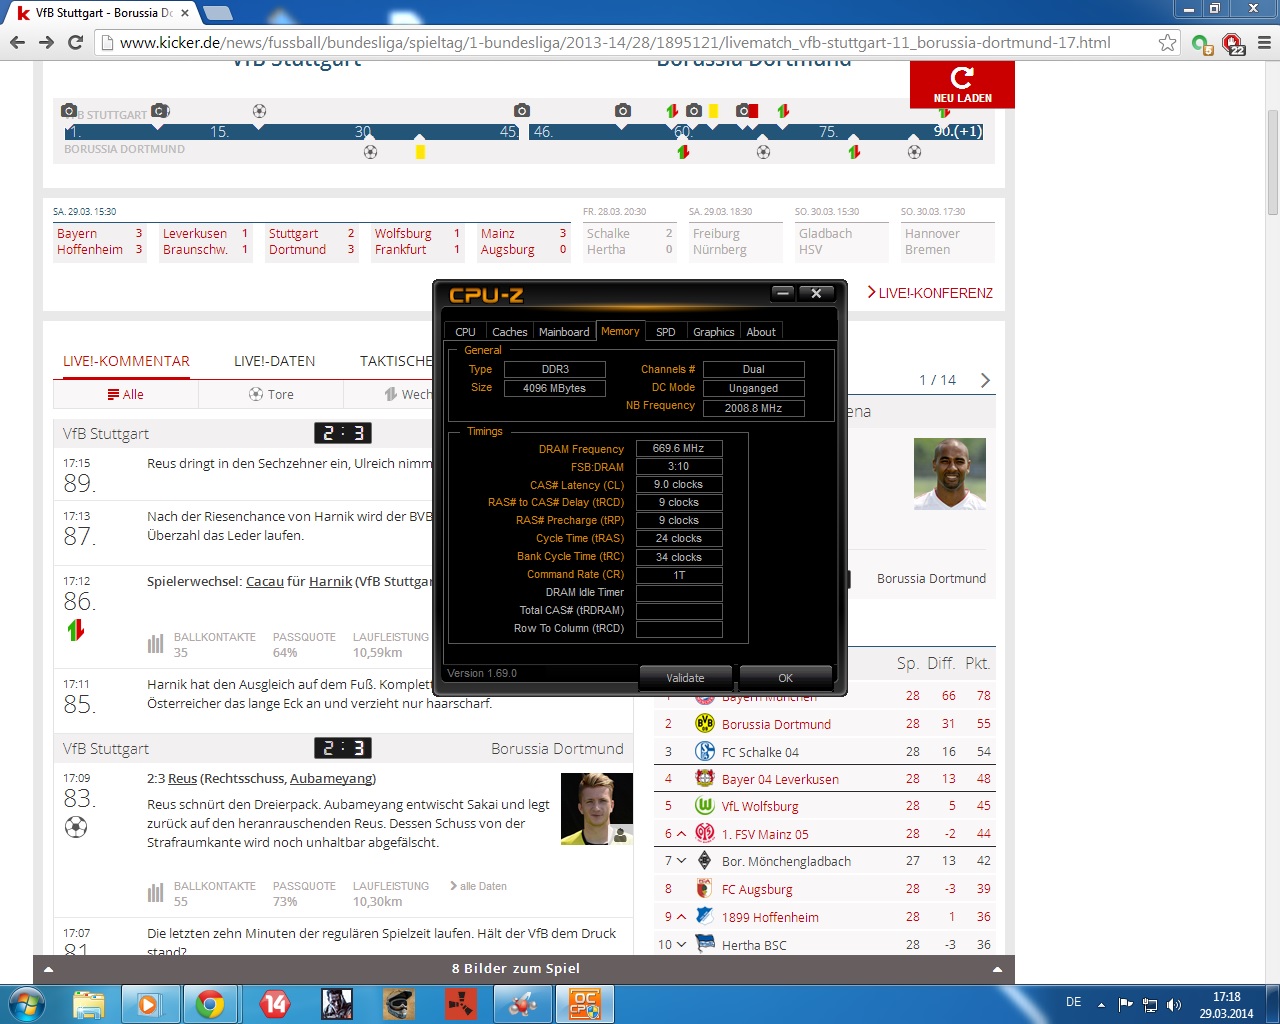
Task: Open 1899 Hoffenheim team row
Action: point(826,917)
